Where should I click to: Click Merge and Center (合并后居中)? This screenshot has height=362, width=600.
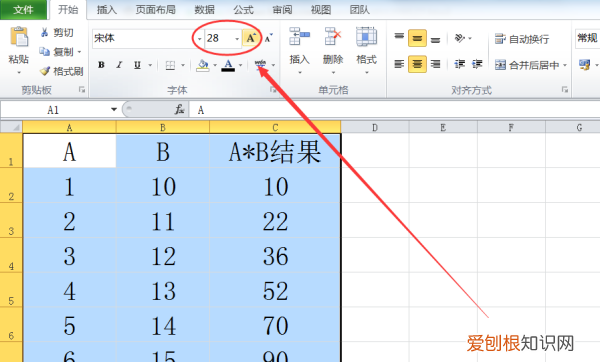point(527,65)
